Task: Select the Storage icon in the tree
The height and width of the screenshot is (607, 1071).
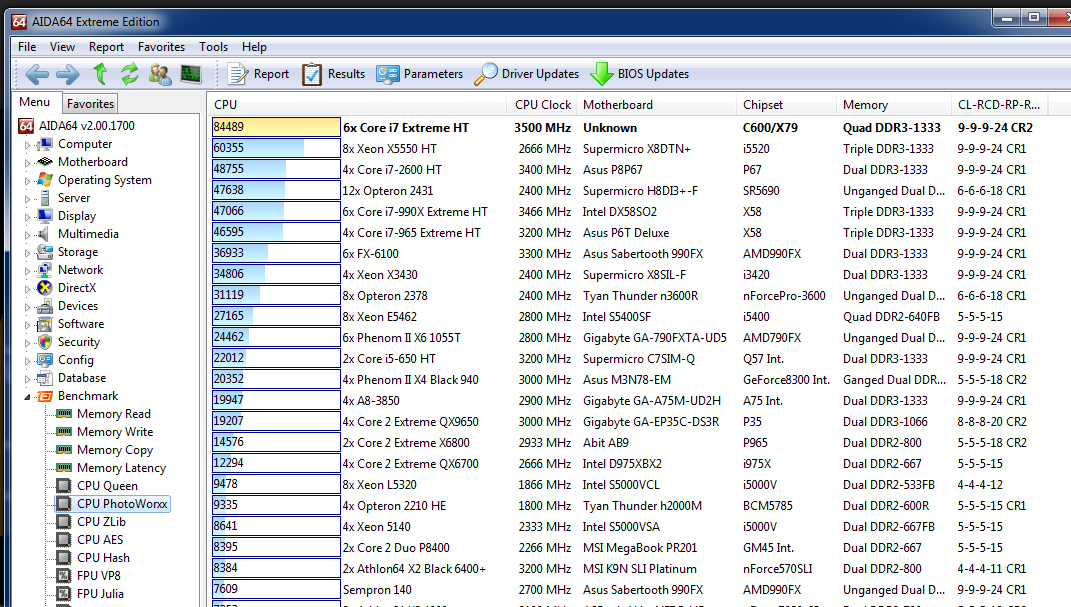Action: 45,252
